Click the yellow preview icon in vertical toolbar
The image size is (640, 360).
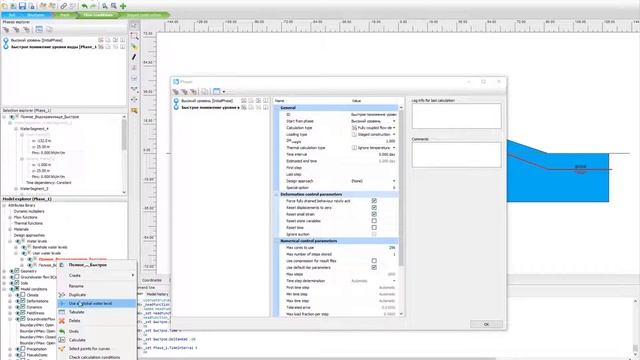pos(134,110)
